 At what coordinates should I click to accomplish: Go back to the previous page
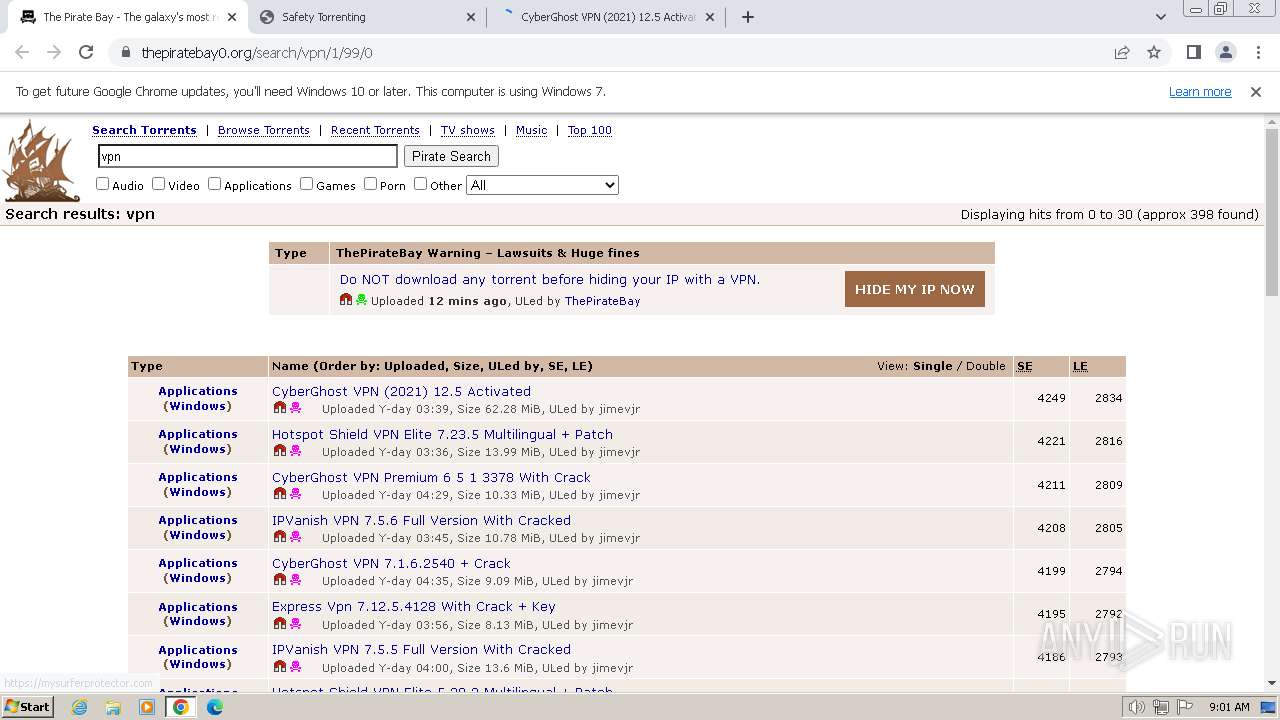pos(22,53)
